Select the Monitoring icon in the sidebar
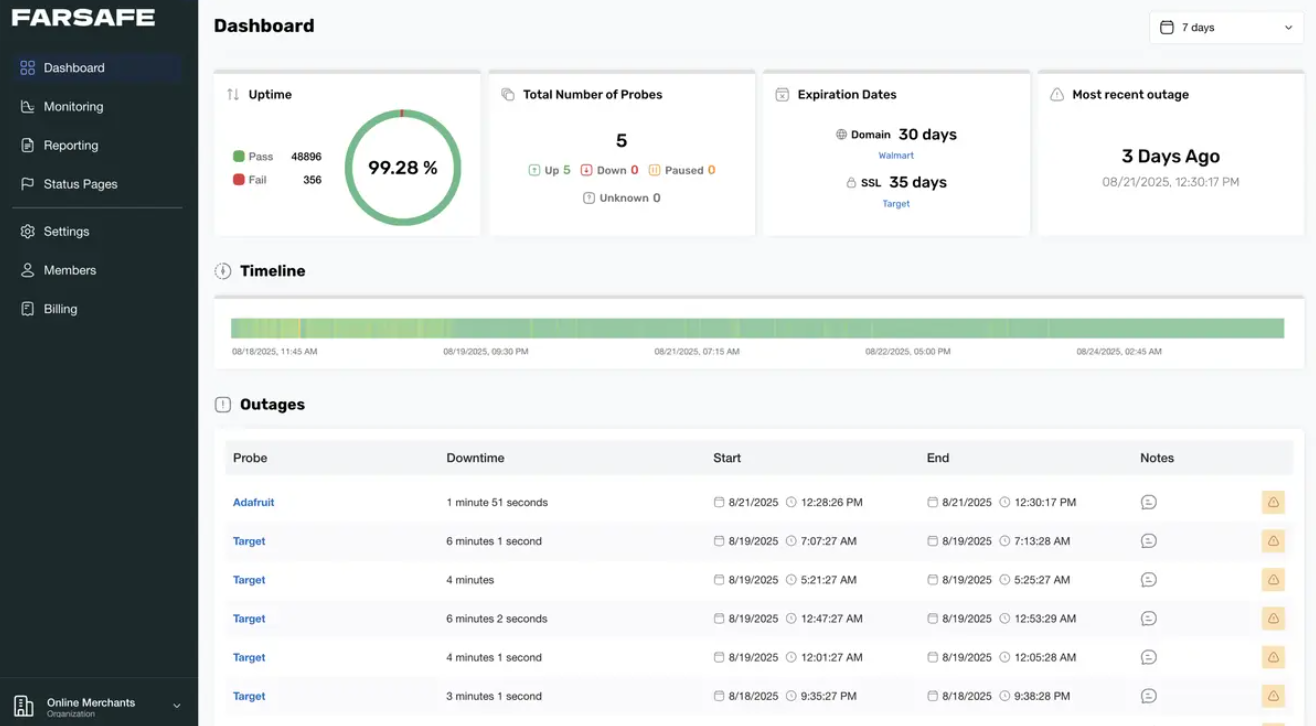This screenshot has height=726, width=1316. pyautogui.click(x=25, y=106)
